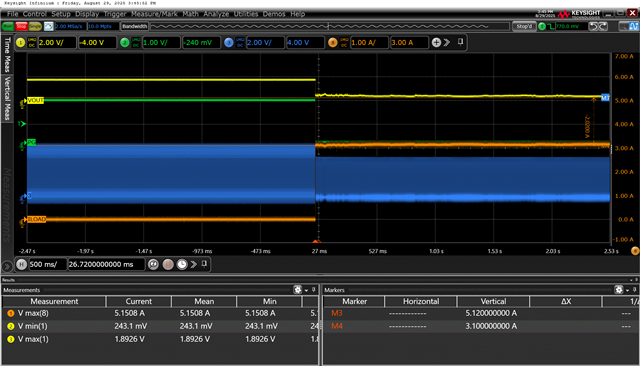The height and width of the screenshot is (366, 640).
Task: Select the V max(8) measurement row
Action: 160,313
